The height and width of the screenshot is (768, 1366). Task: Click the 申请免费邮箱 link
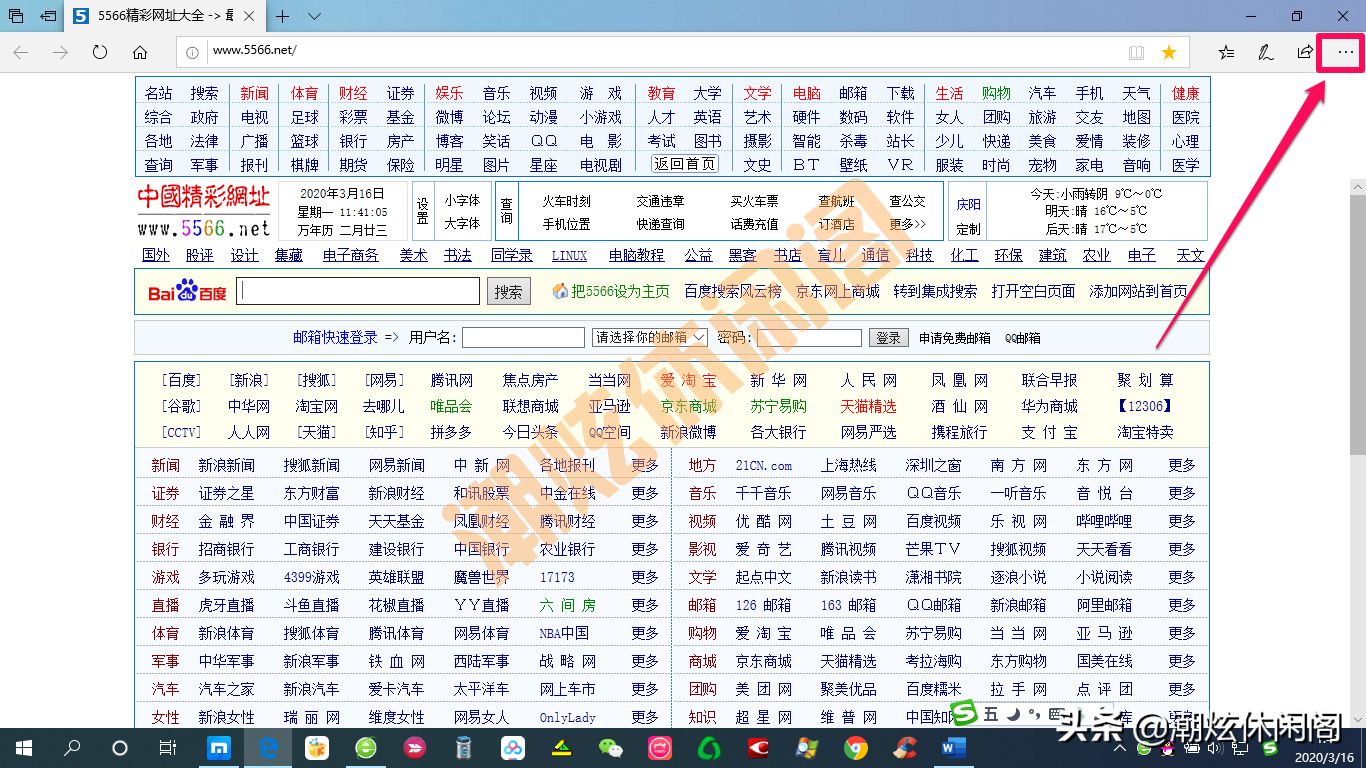click(955, 338)
